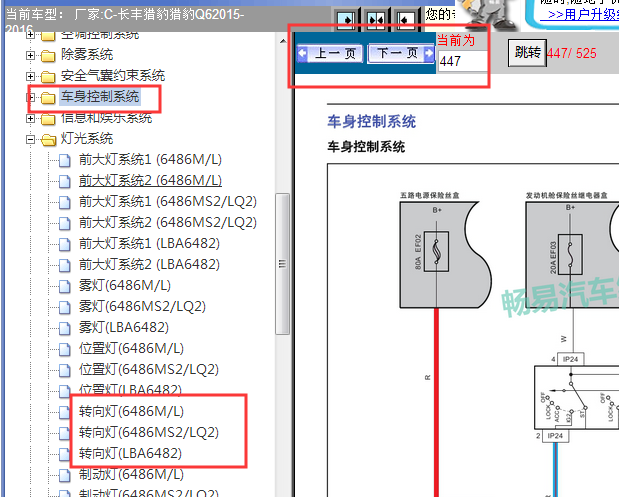The width and height of the screenshot is (619, 497).
Task: Open 雾灯(LBA6482) page
Action: coord(124,327)
